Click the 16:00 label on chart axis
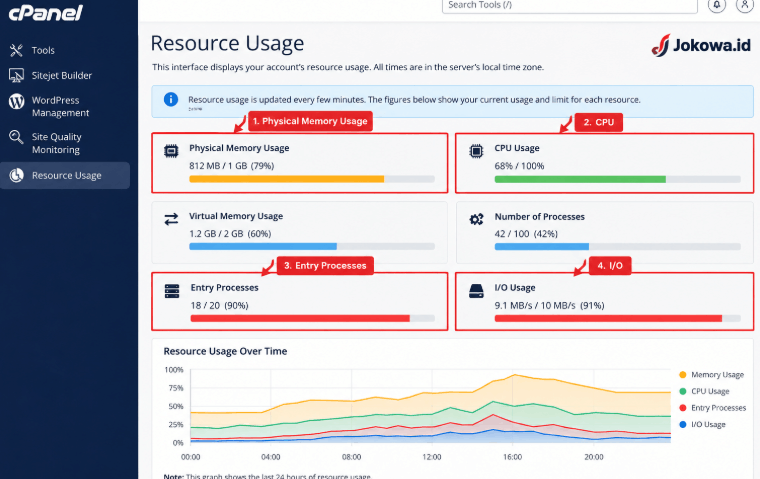The height and width of the screenshot is (479, 760). pyautogui.click(x=512, y=457)
